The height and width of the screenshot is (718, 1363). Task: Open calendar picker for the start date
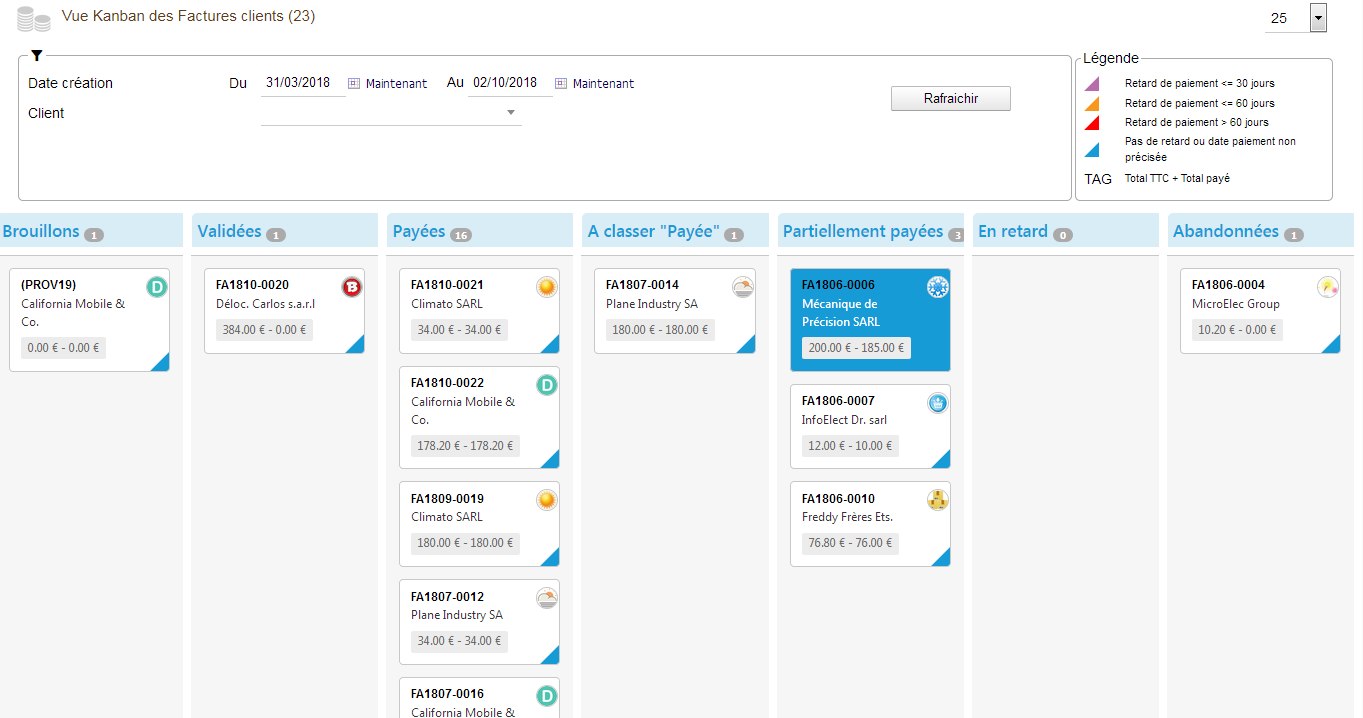(x=354, y=84)
